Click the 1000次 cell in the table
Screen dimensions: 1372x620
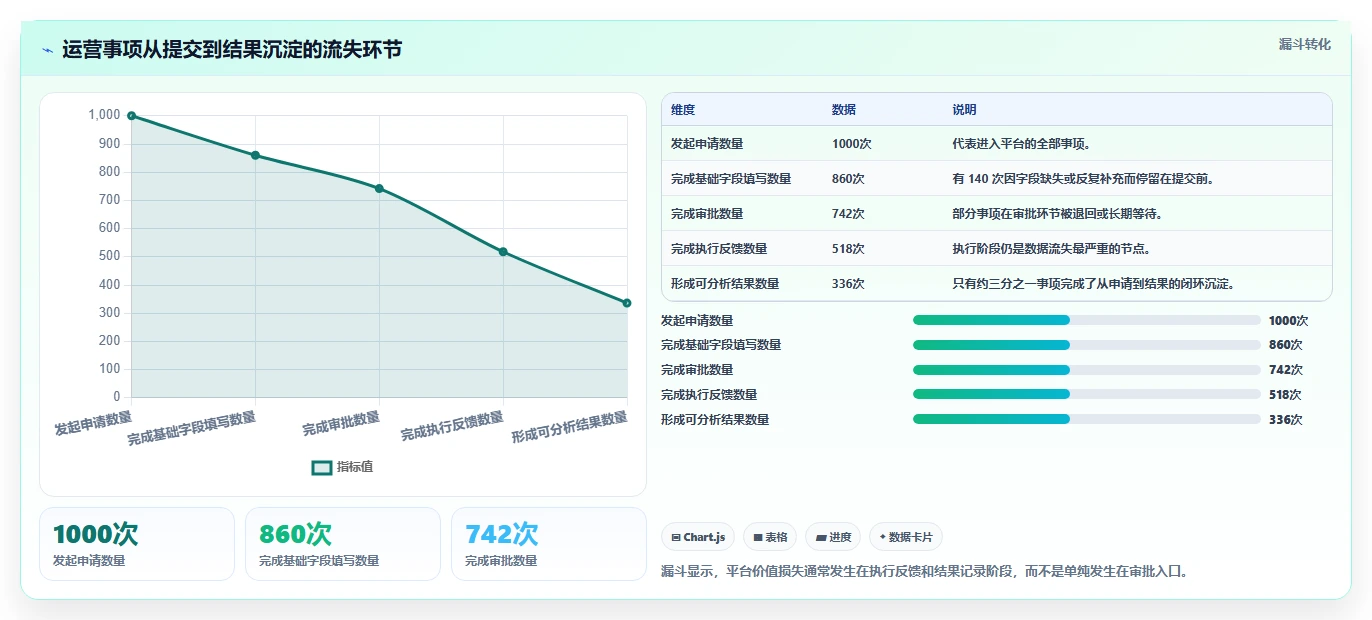852,144
